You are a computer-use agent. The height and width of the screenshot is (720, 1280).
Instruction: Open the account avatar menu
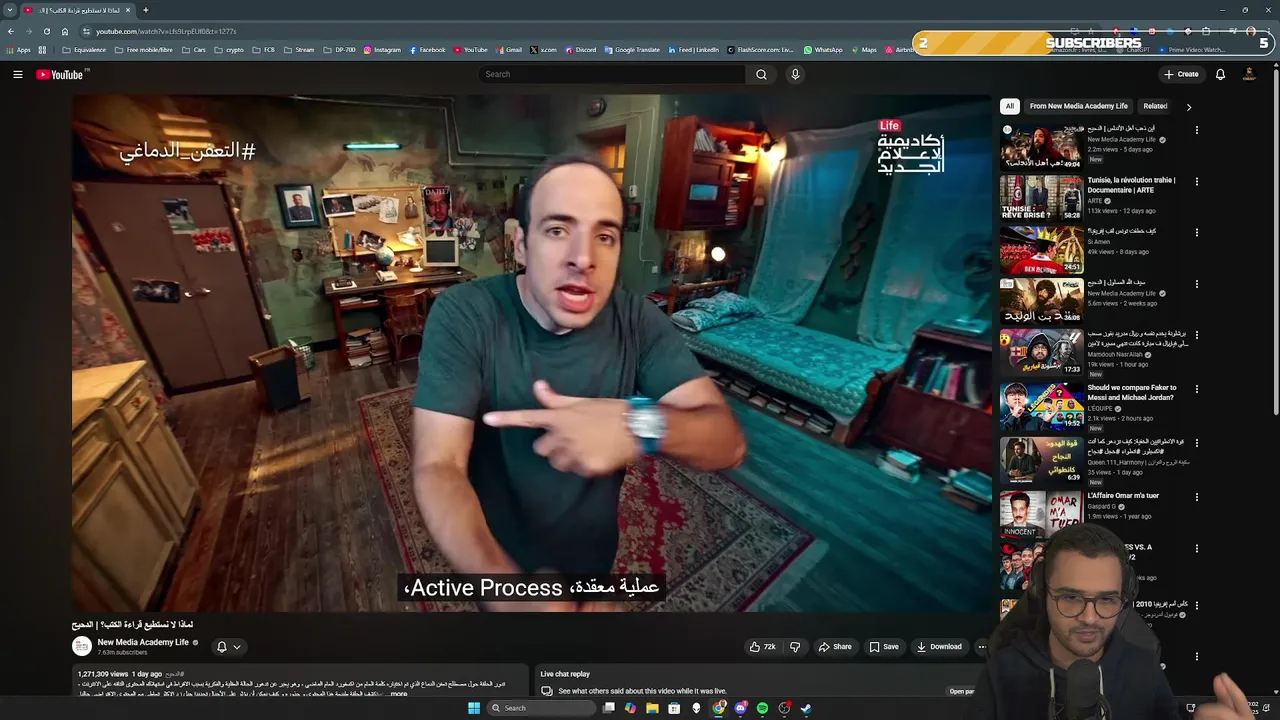[x=1248, y=74]
